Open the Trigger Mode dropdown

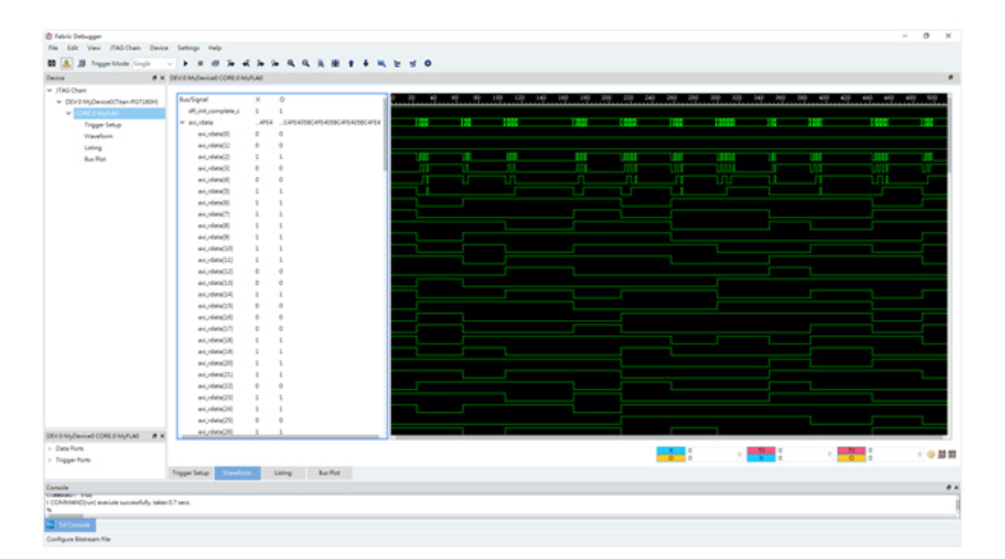pyautogui.click(x=153, y=63)
